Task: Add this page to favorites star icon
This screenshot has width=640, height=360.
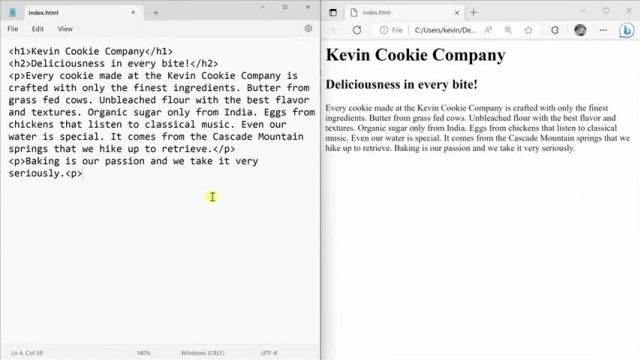Action: pos(528,30)
